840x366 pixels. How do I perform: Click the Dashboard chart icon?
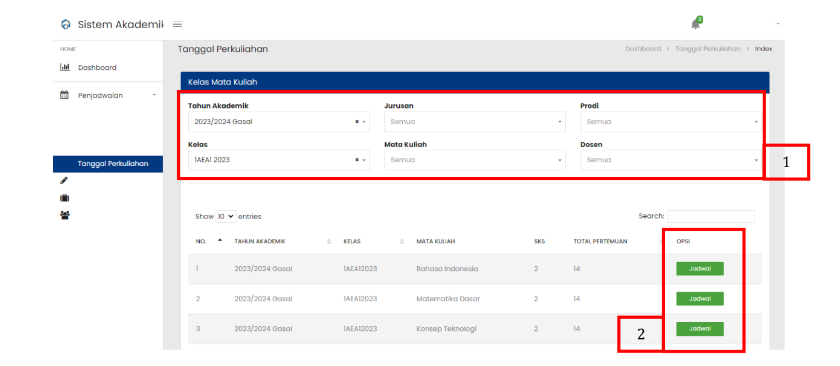(x=65, y=68)
